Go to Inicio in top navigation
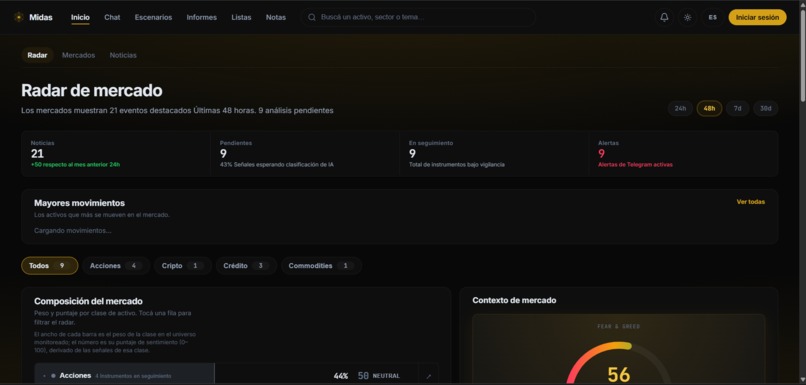Screen dimensions: 806x385 [80, 17]
